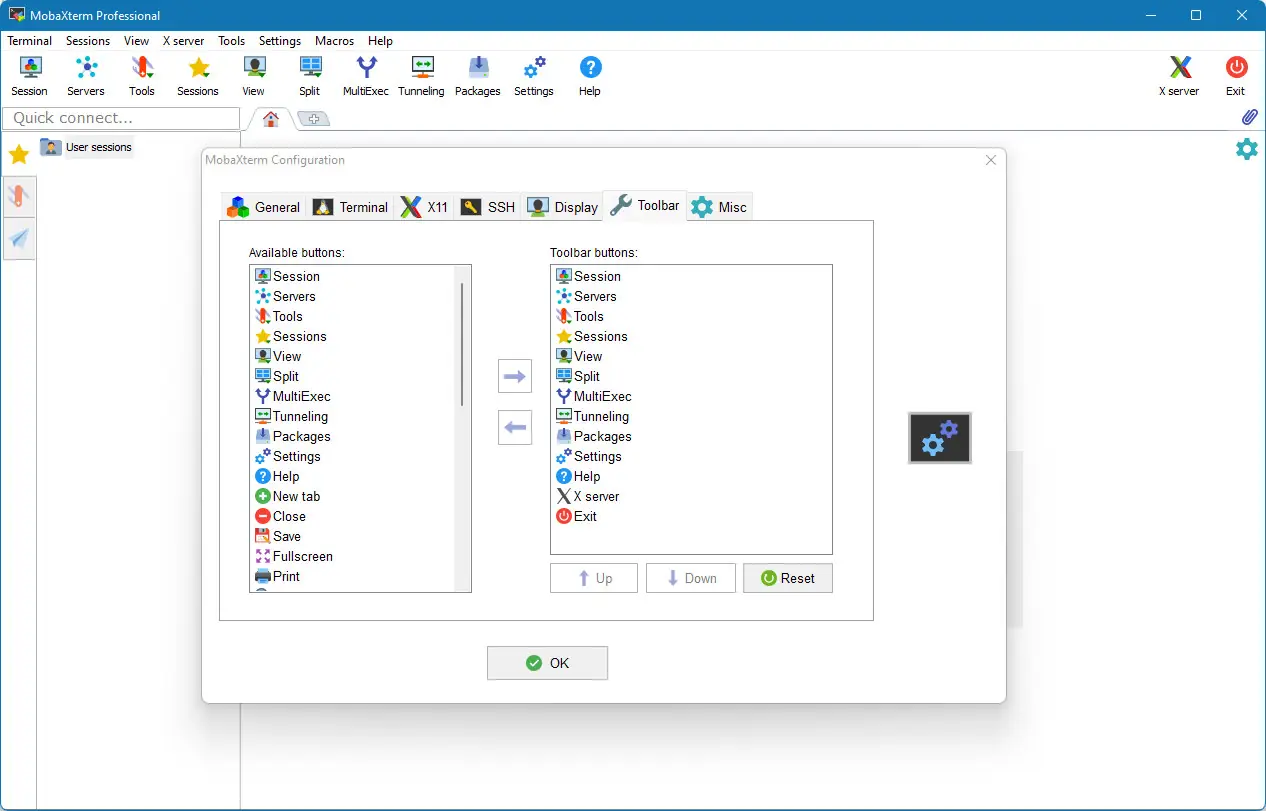This screenshot has width=1266, height=811.
Task: Select Tunneling in Available buttons list
Action: tap(291, 416)
